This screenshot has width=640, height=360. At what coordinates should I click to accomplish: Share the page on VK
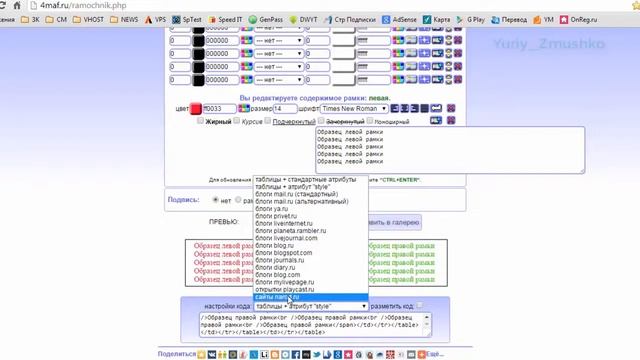(x=212, y=354)
